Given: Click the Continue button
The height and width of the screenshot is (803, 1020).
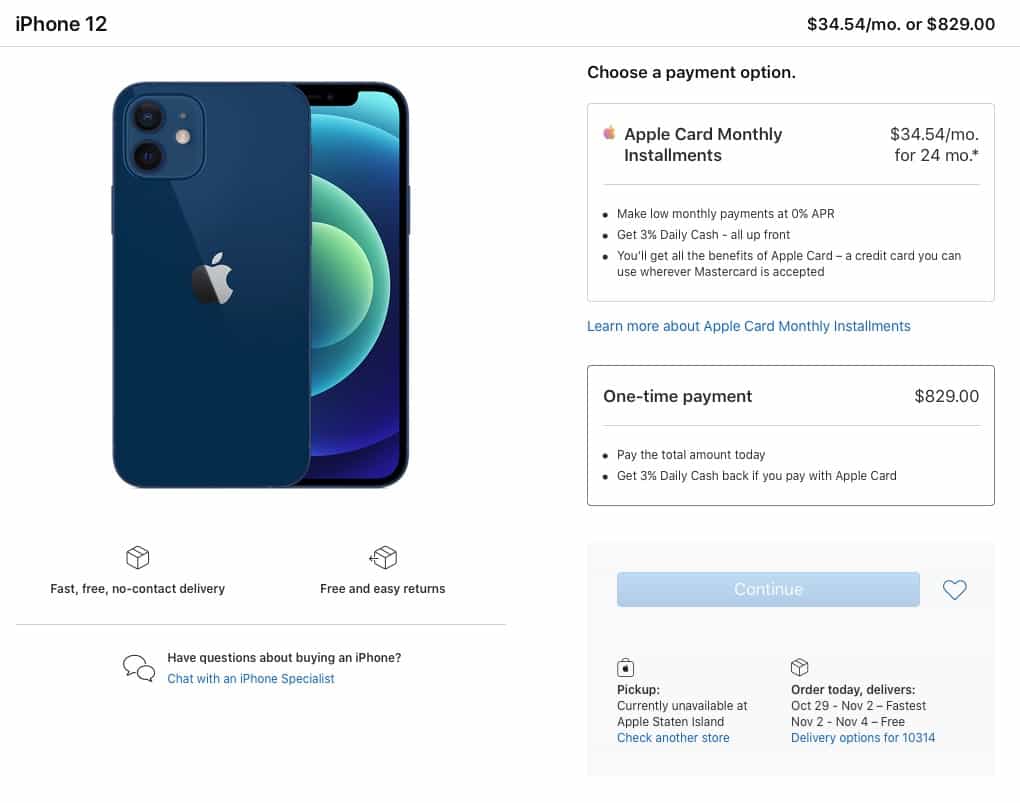Looking at the screenshot, I should click(768, 590).
